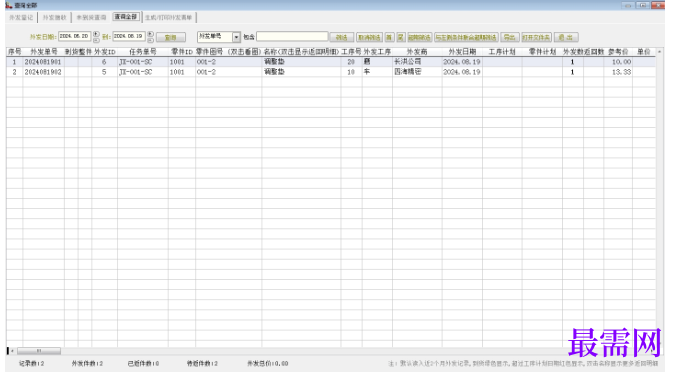Click the 查询 search button
680x374 pixels.
click(x=170, y=37)
